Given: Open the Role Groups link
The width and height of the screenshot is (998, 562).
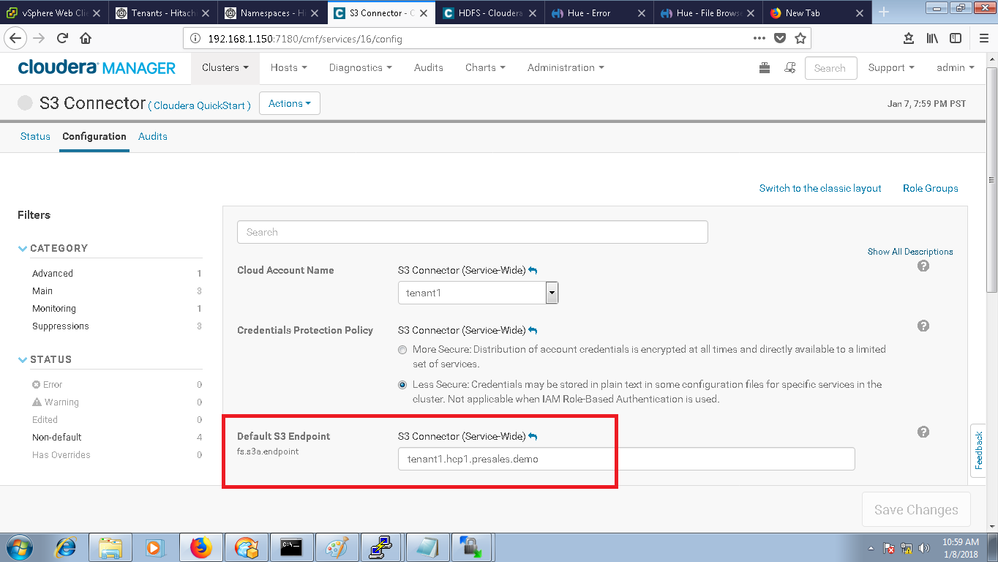Looking at the screenshot, I should [930, 188].
